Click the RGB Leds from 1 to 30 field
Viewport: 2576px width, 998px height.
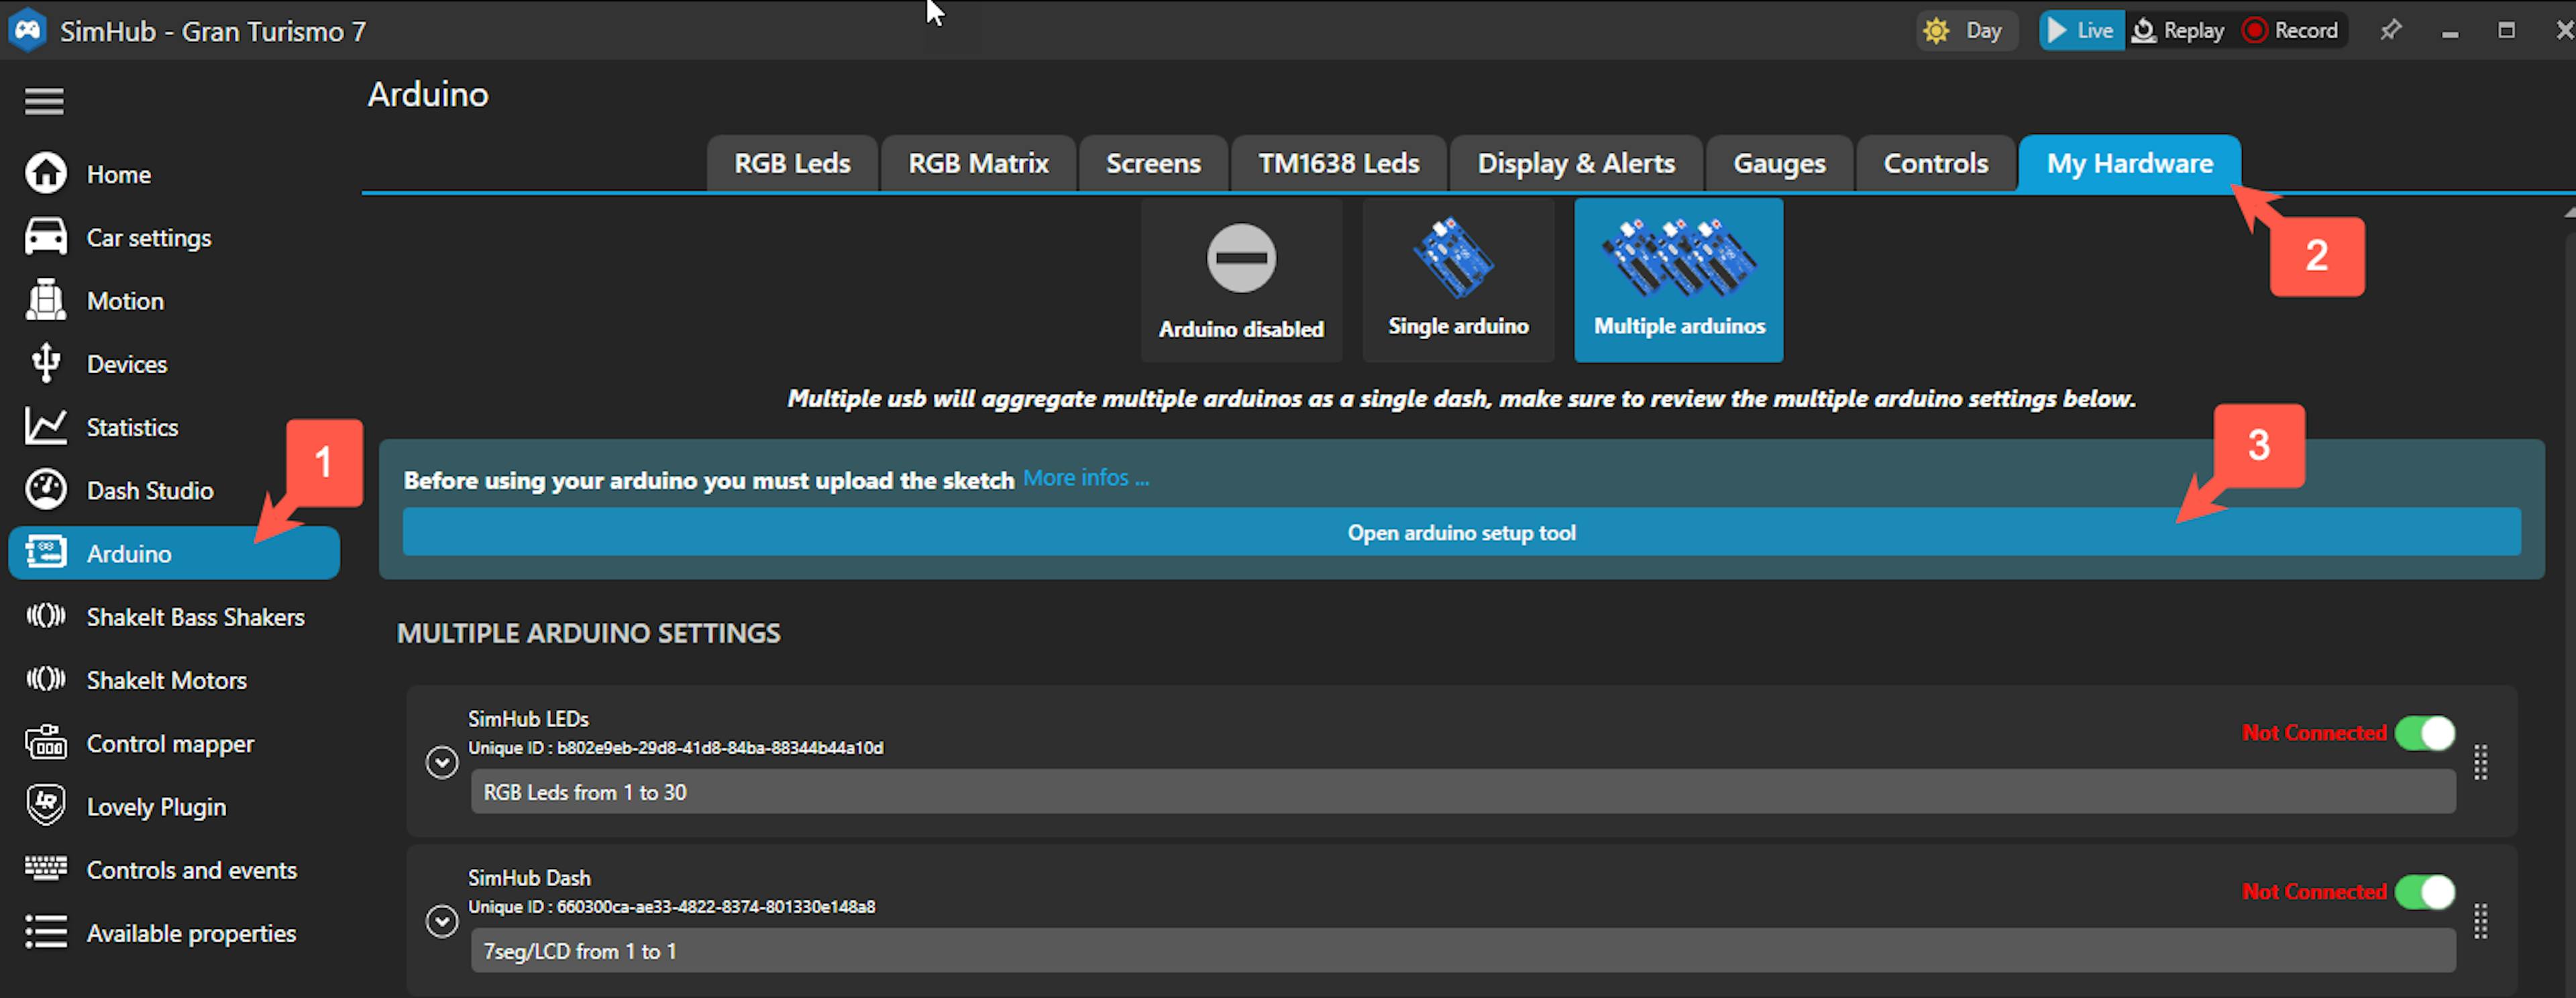click(x=1463, y=792)
